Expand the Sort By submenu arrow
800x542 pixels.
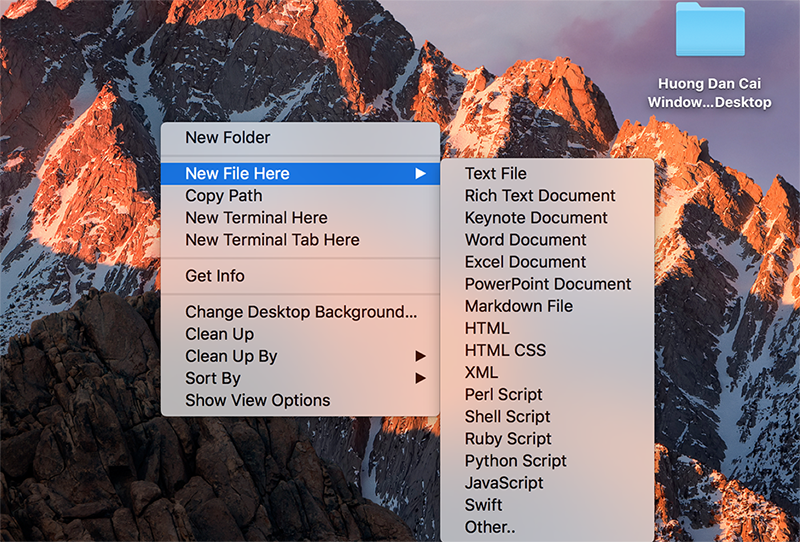tap(421, 378)
